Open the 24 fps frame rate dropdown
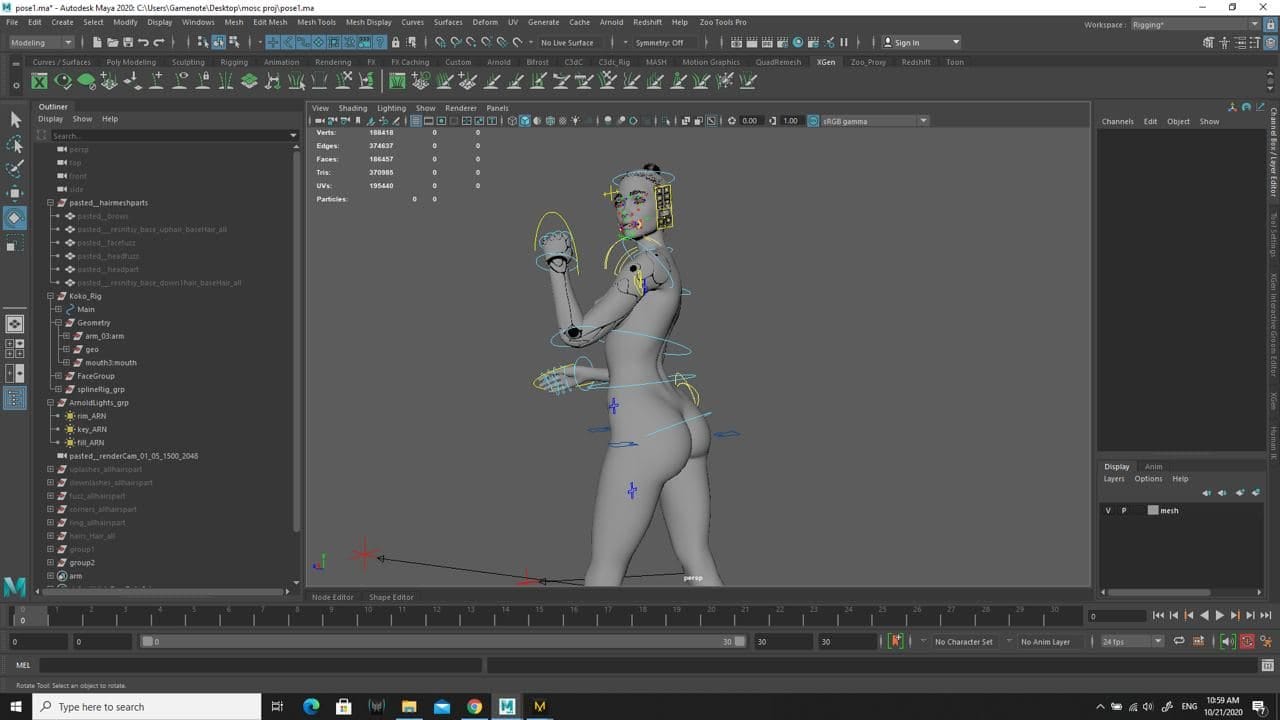1280x720 pixels. [x=1132, y=641]
